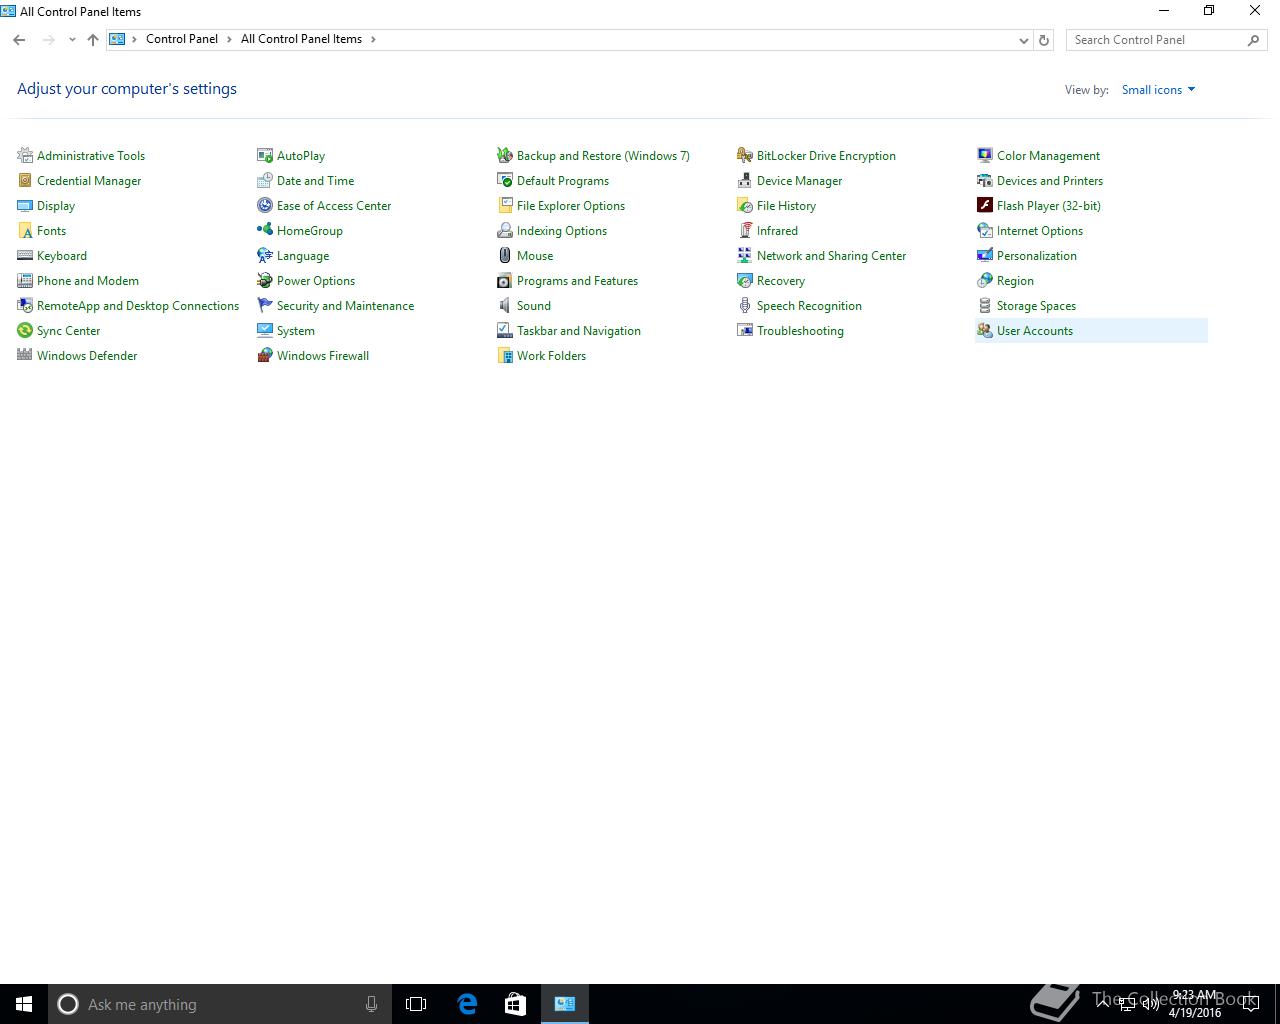This screenshot has height=1024, width=1280.
Task: Click the Sync Center green icon
Action: (25, 330)
